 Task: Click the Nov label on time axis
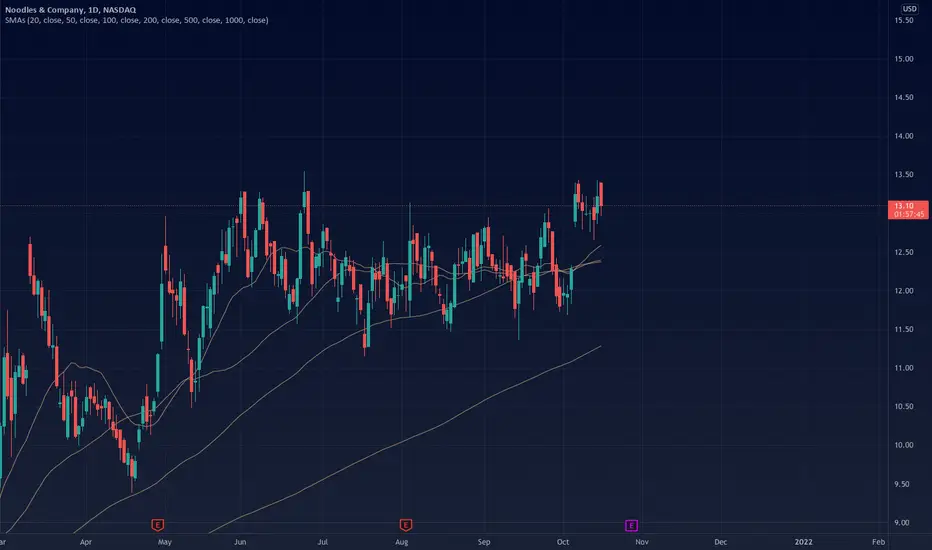pyautogui.click(x=642, y=542)
